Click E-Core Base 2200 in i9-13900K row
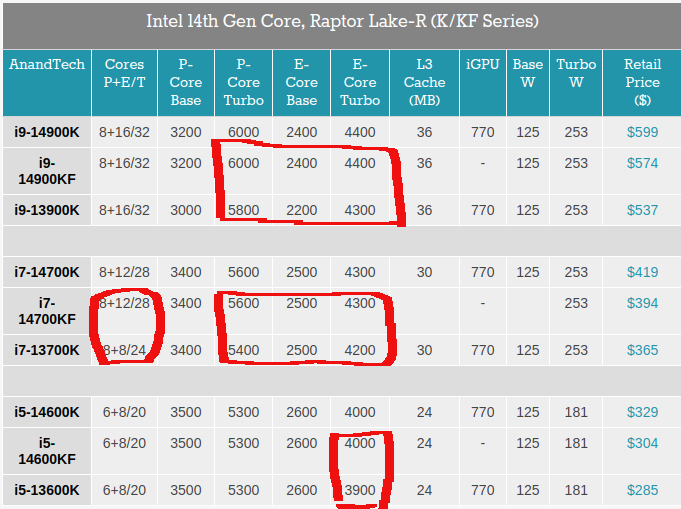 (x=301, y=210)
